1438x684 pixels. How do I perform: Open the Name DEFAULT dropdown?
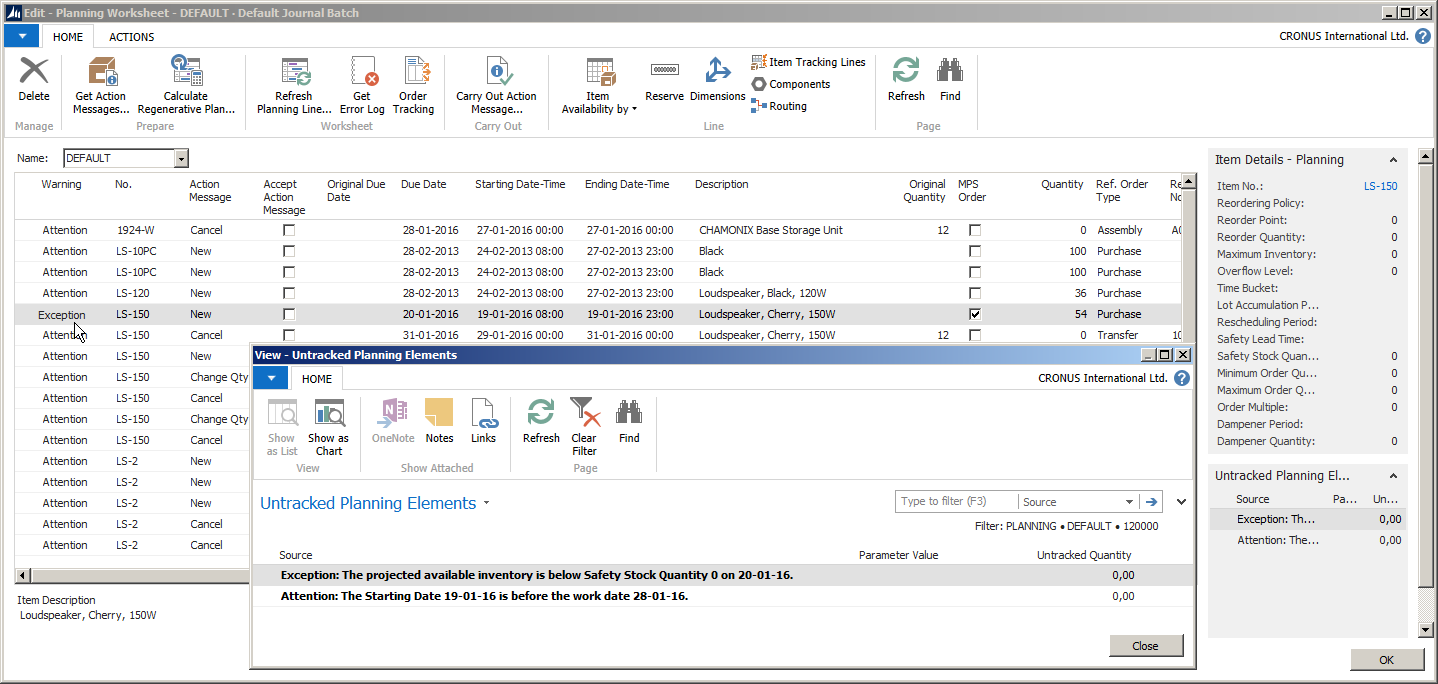[x=181, y=158]
